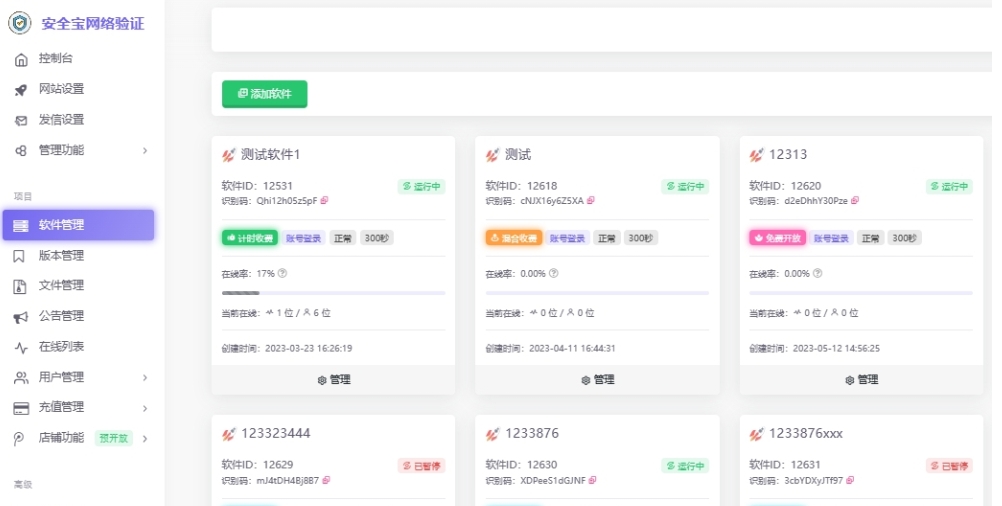Expand the 管理功能 submenu arrow
This screenshot has height=506, width=1002.
click(145, 151)
